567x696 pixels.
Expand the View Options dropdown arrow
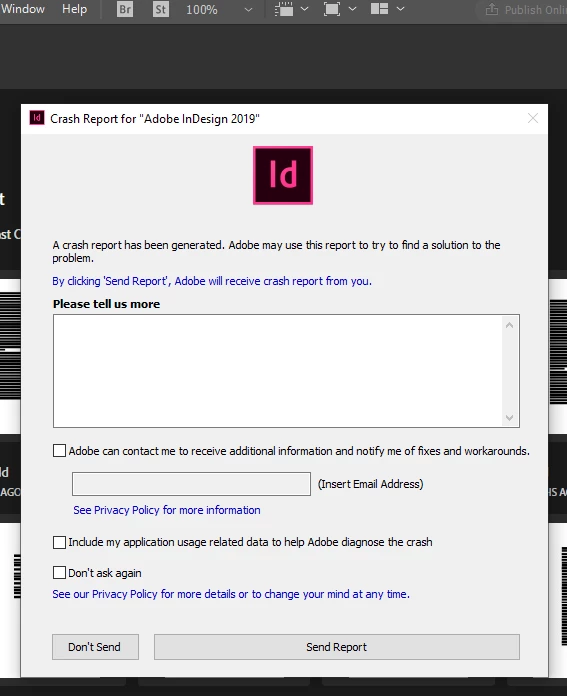pyautogui.click(x=305, y=9)
